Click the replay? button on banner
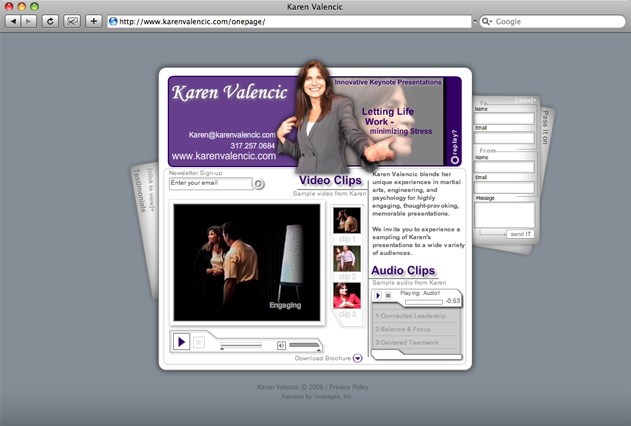The width and height of the screenshot is (631, 426). point(455,147)
